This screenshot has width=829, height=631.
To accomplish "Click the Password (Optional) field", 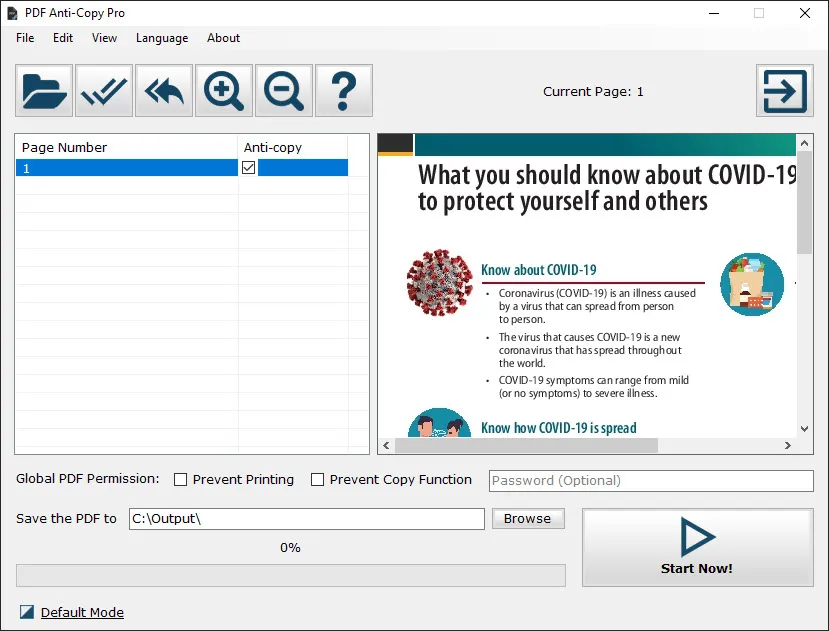I will coord(651,481).
